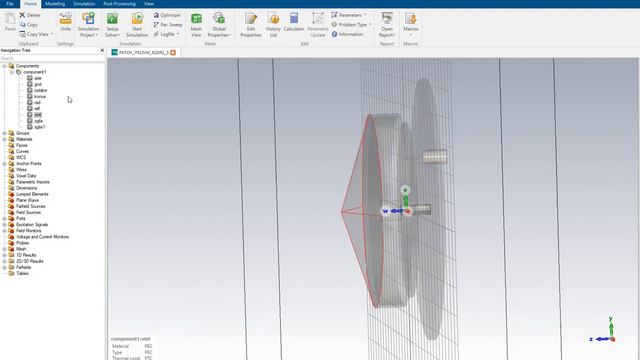640x360 pixels.
Task: Expand the Ports tree node
Action: 4,218
